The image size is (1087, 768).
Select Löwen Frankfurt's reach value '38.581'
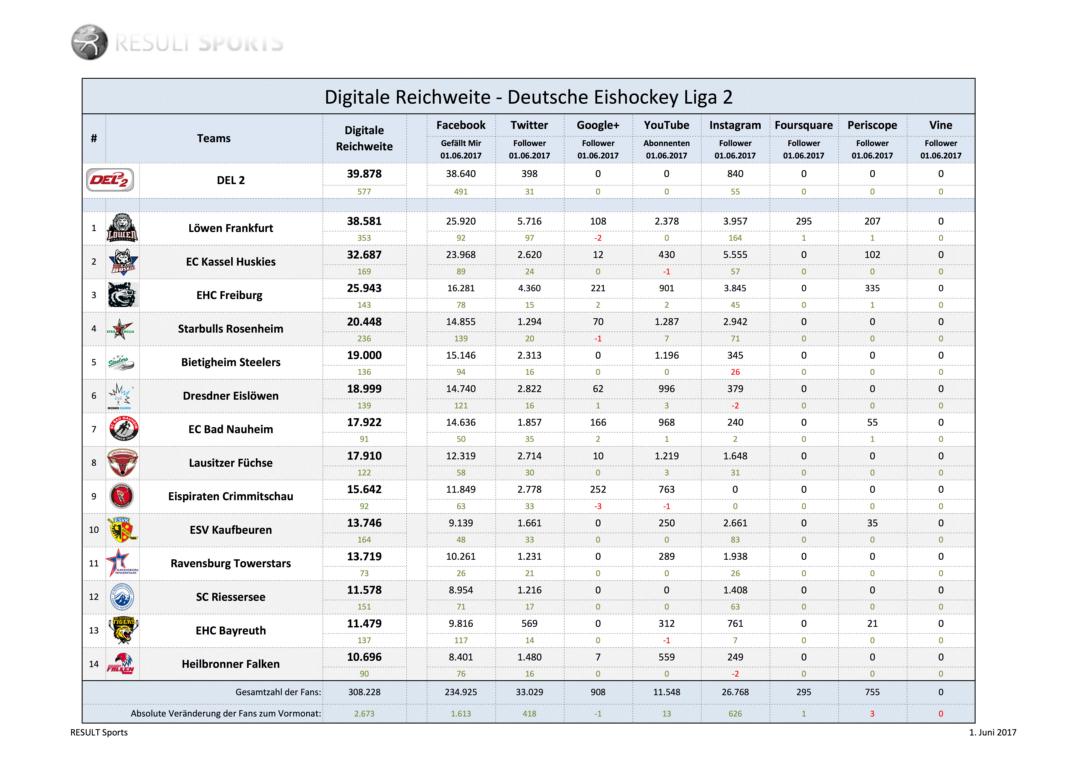coord(364,221)
